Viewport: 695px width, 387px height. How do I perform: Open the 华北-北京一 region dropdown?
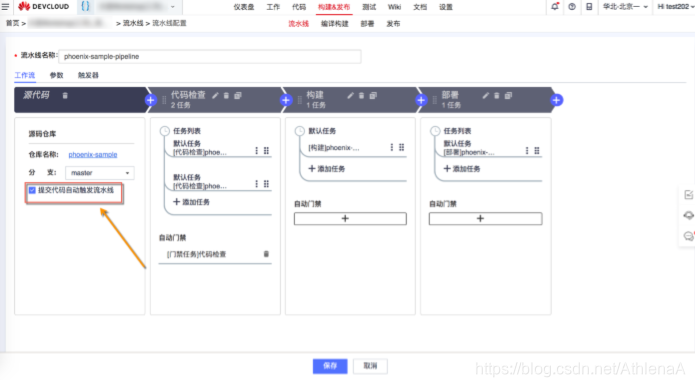(x=625, y=7)
